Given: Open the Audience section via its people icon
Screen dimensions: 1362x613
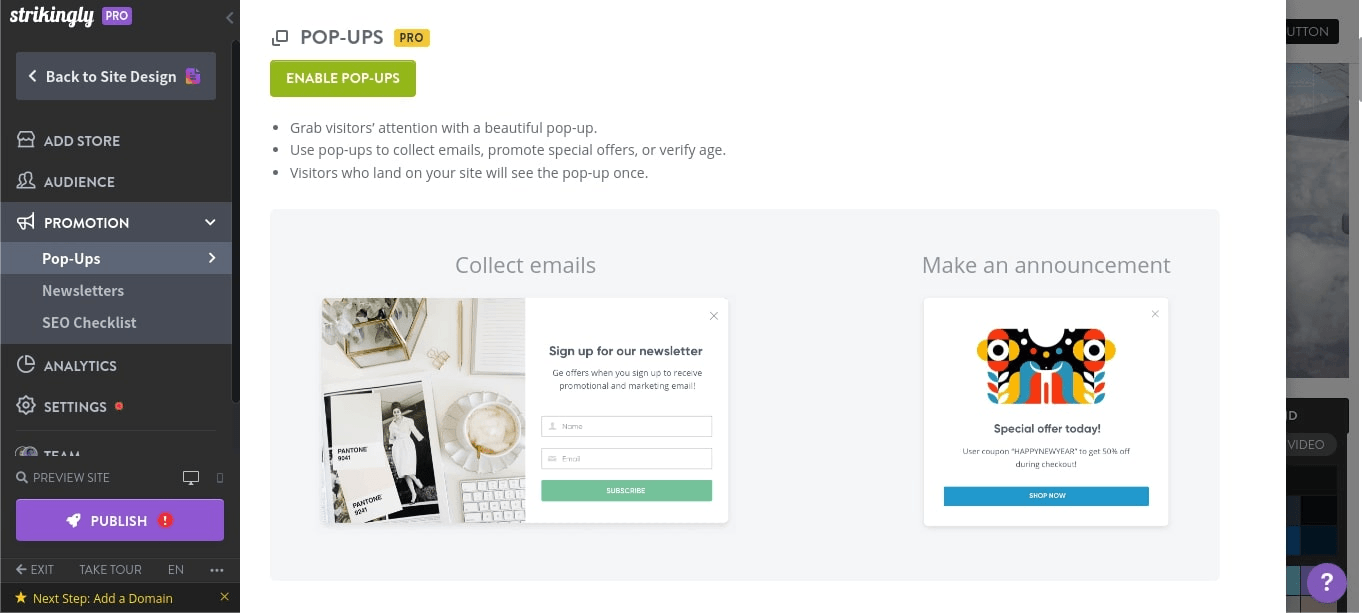Looking at the screenshot, I should [x=26, y=181].
